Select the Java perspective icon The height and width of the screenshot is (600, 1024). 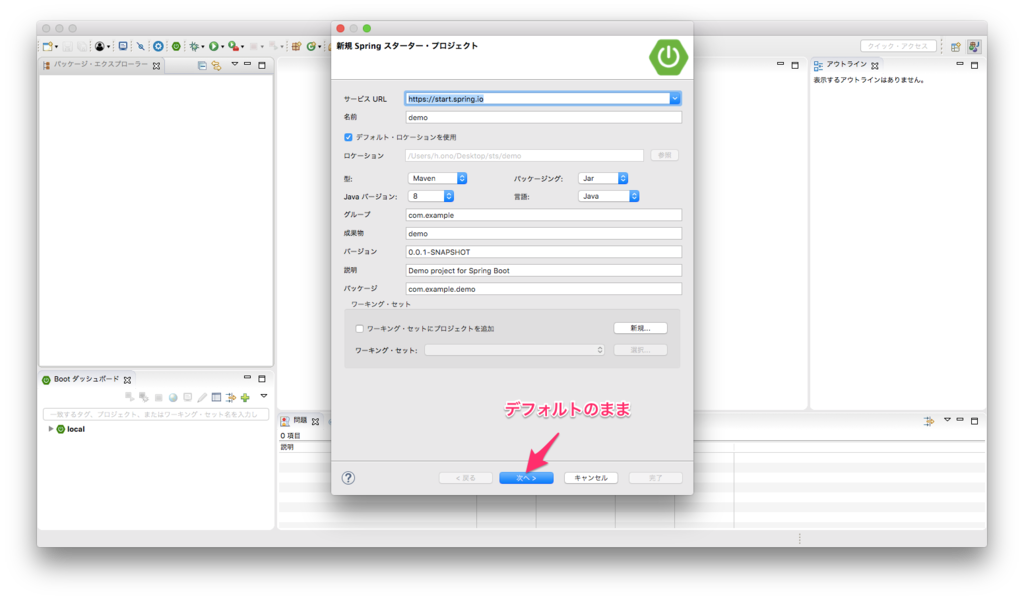(x=974, y=46)
